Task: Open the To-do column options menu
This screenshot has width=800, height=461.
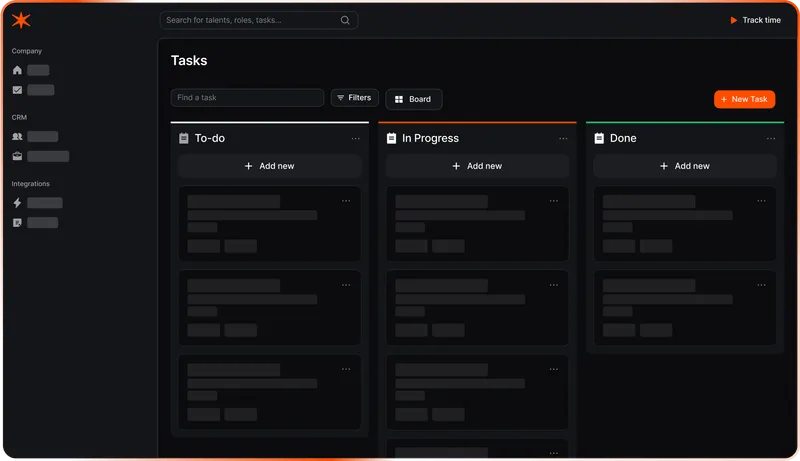Action: click(x=356, y=139)
